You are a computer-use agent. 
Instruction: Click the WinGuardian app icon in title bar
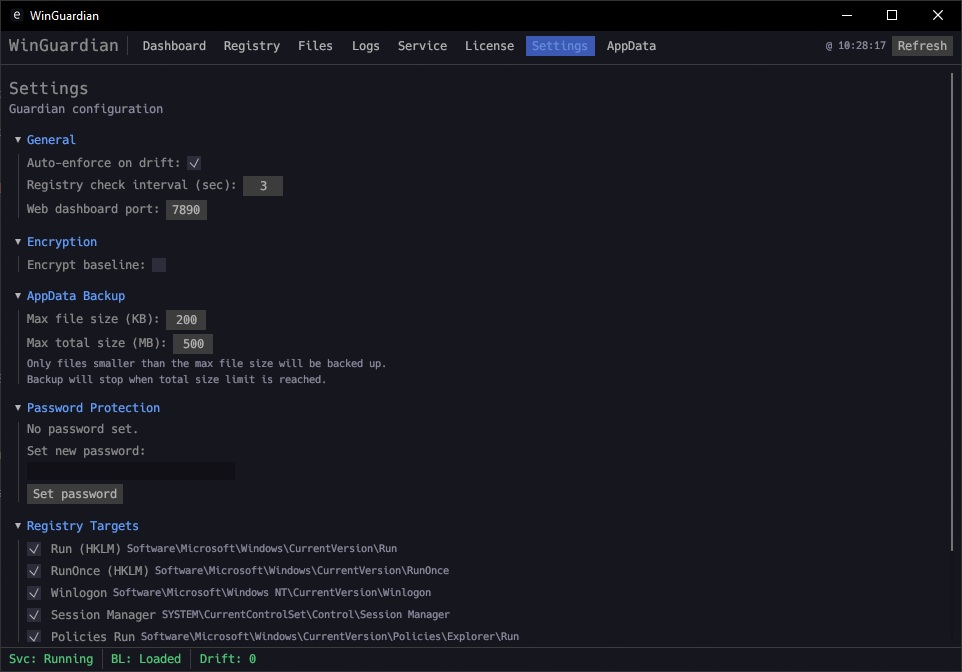16,15
